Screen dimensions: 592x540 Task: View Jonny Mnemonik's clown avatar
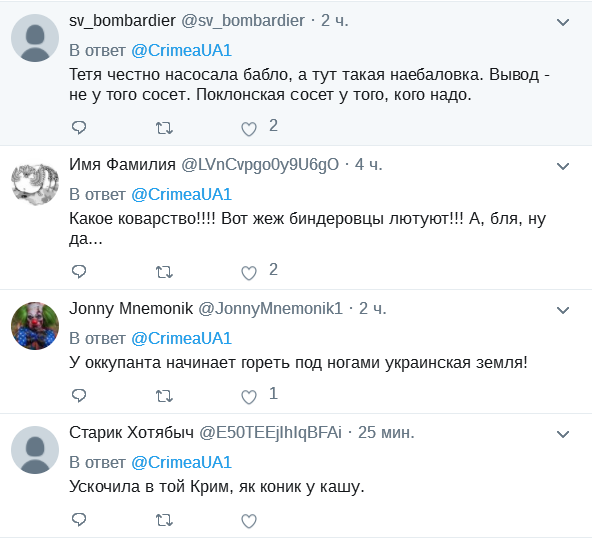35,326
